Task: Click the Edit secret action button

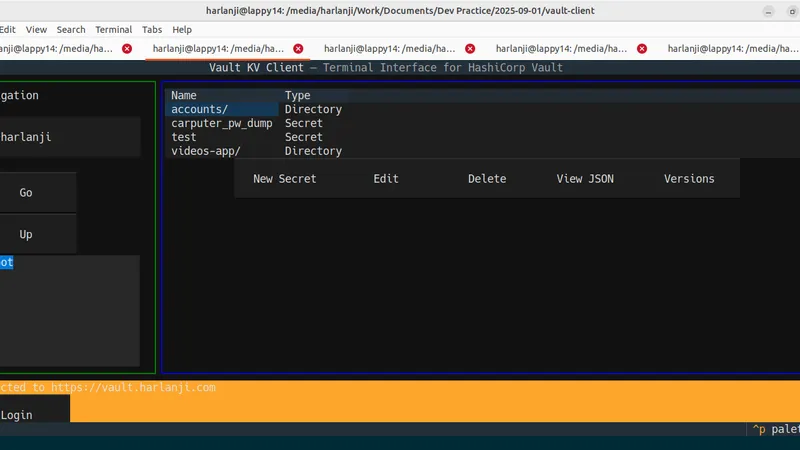Action: pyautogui.click(x=386, y=179)
